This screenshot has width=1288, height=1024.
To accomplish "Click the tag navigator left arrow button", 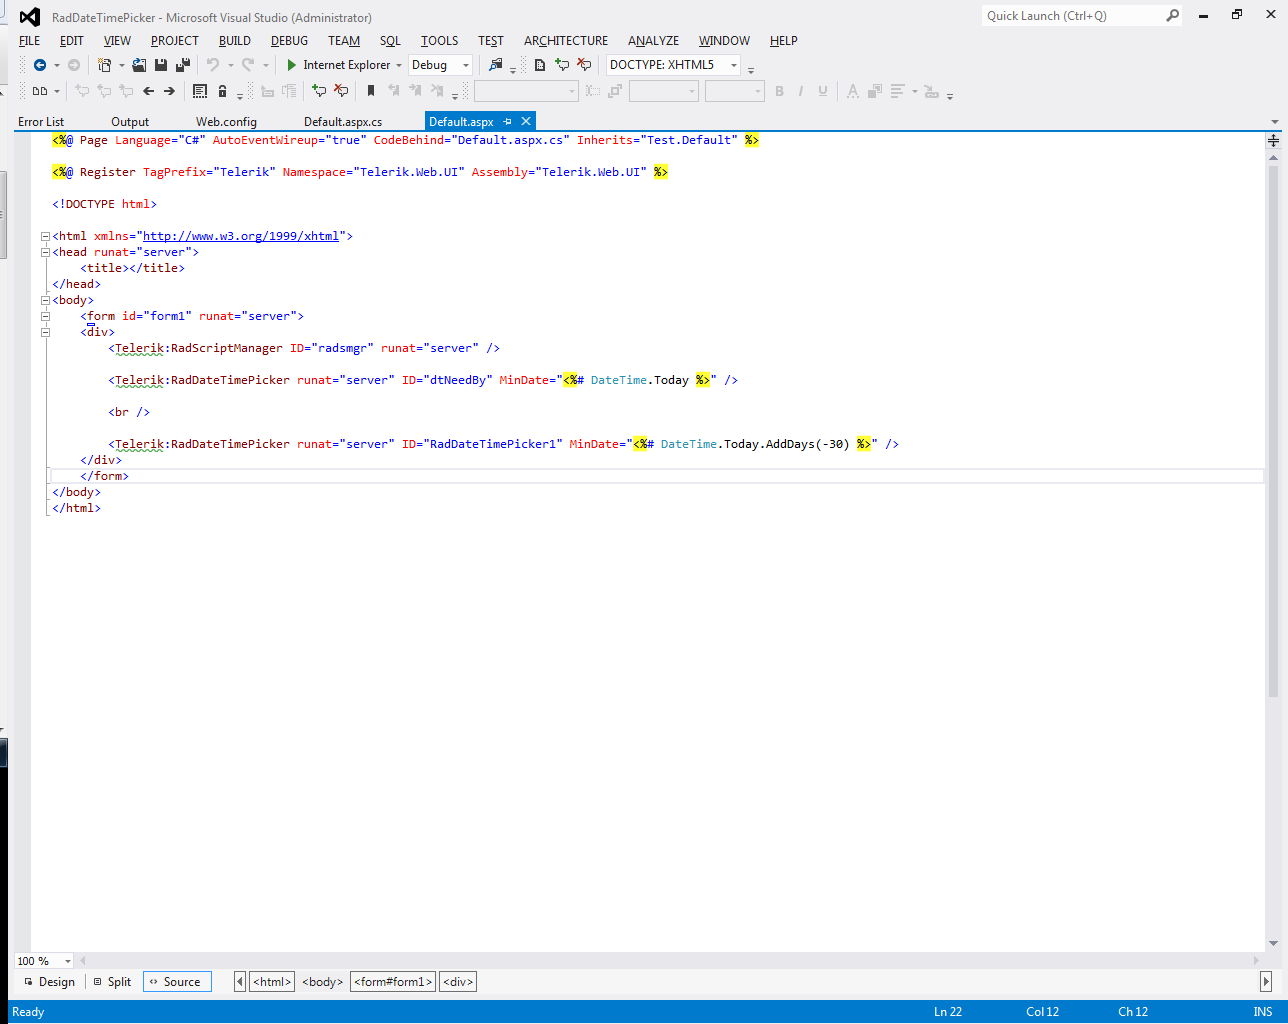I will tap(240, 982).
